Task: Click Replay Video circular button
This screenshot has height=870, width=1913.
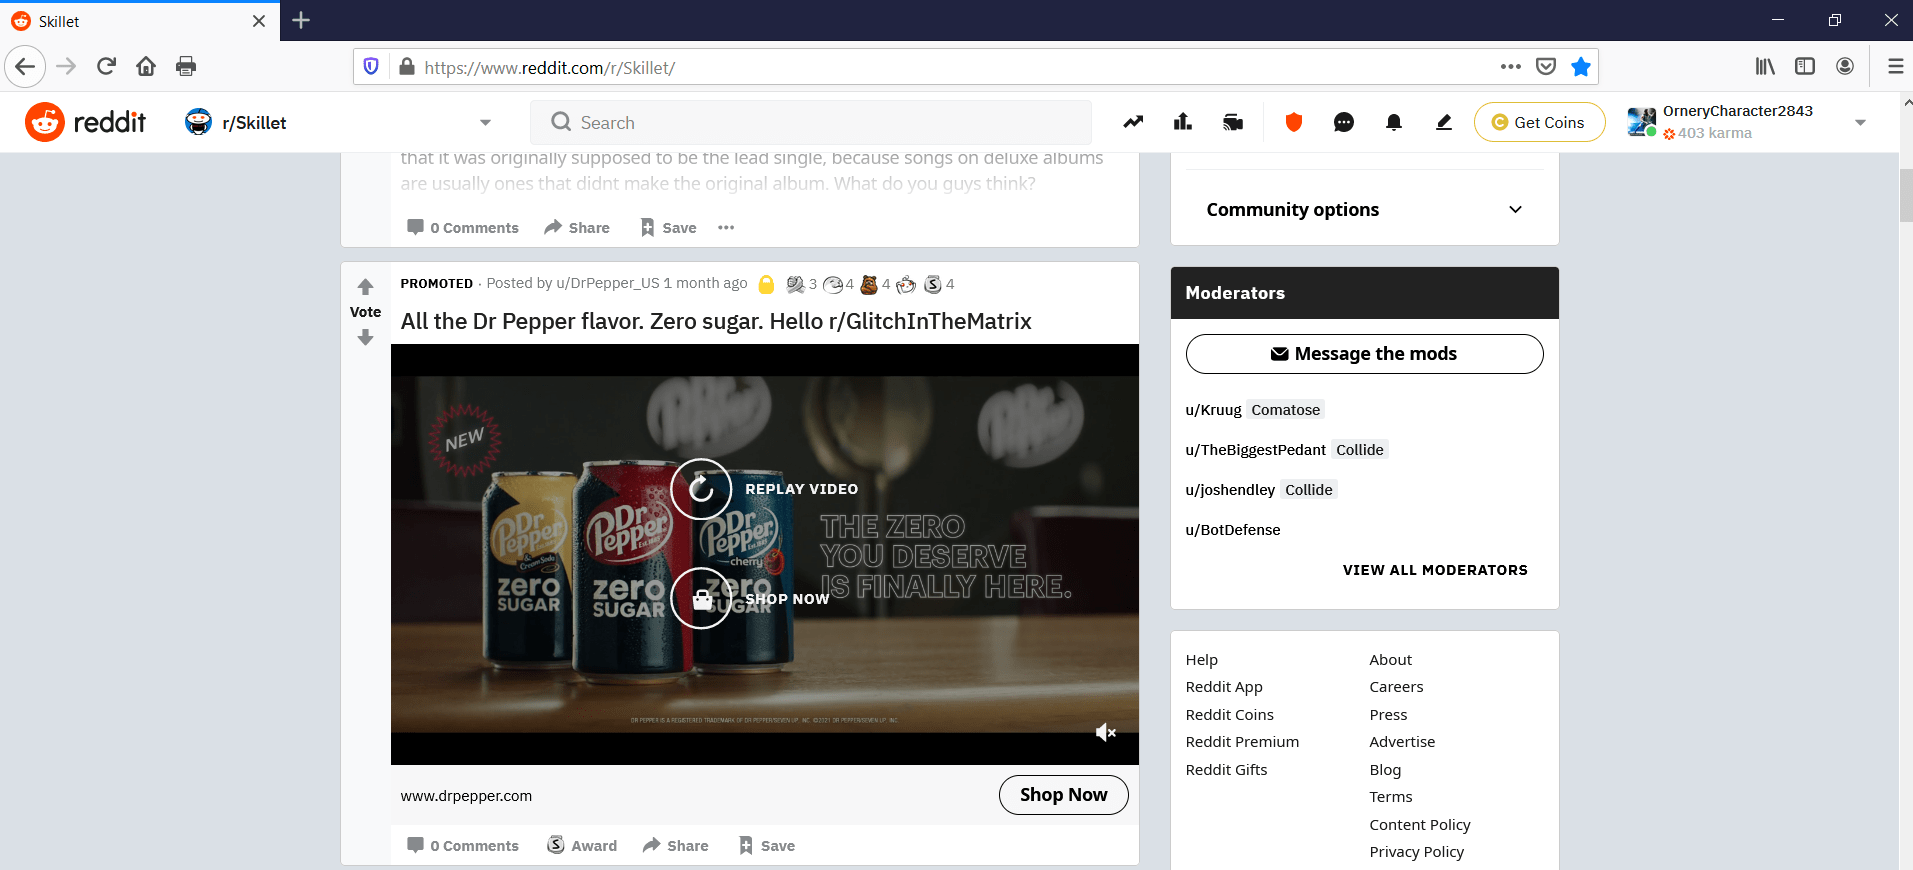Action: (x=701, y=489)
